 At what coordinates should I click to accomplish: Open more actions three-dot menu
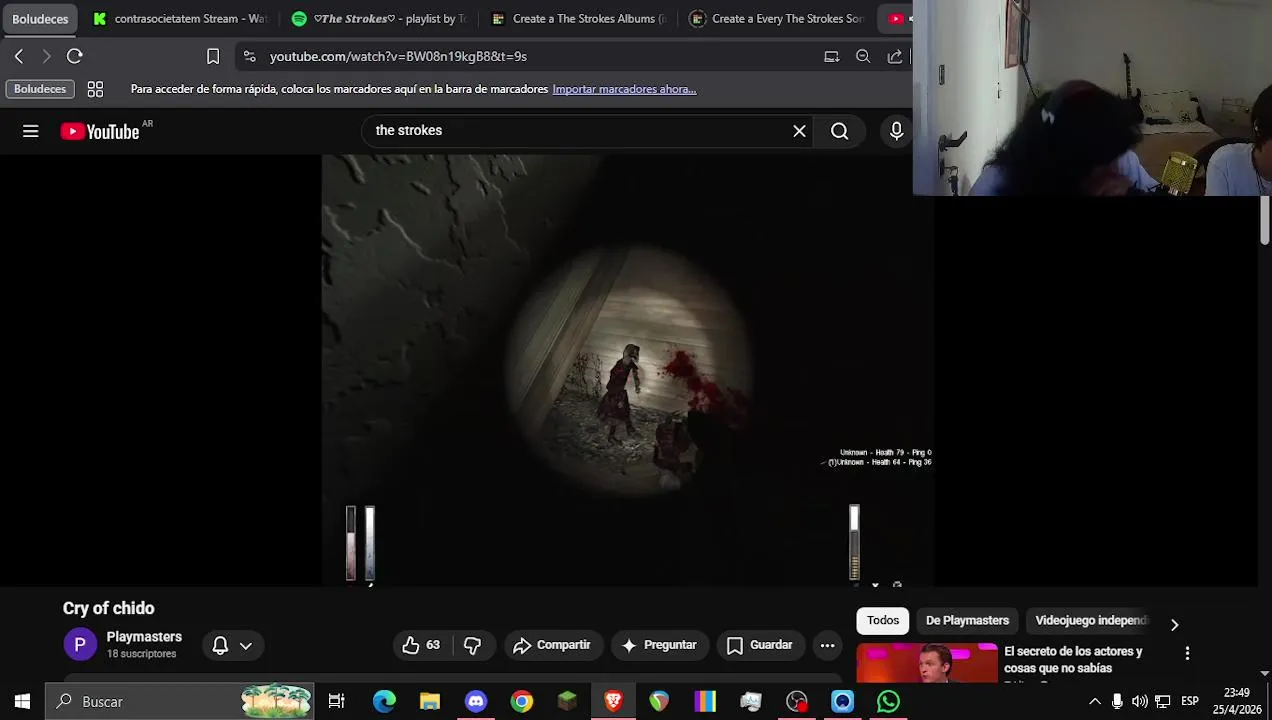827,645
